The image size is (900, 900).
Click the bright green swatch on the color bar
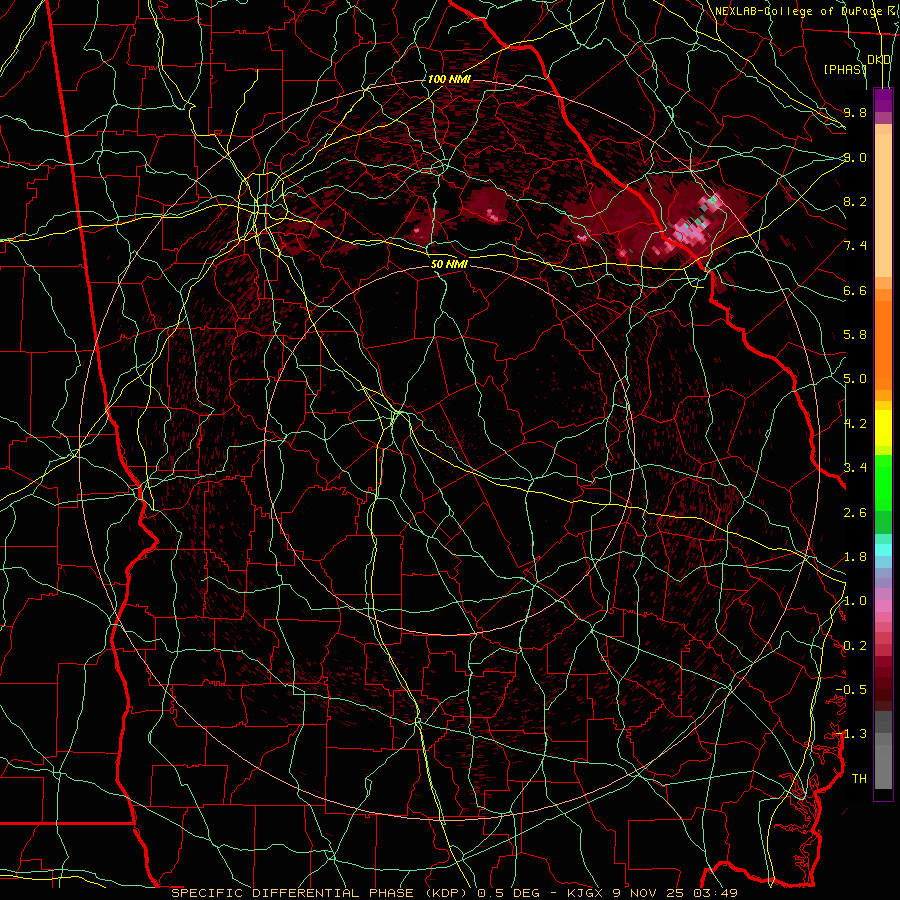pos(883,482)
